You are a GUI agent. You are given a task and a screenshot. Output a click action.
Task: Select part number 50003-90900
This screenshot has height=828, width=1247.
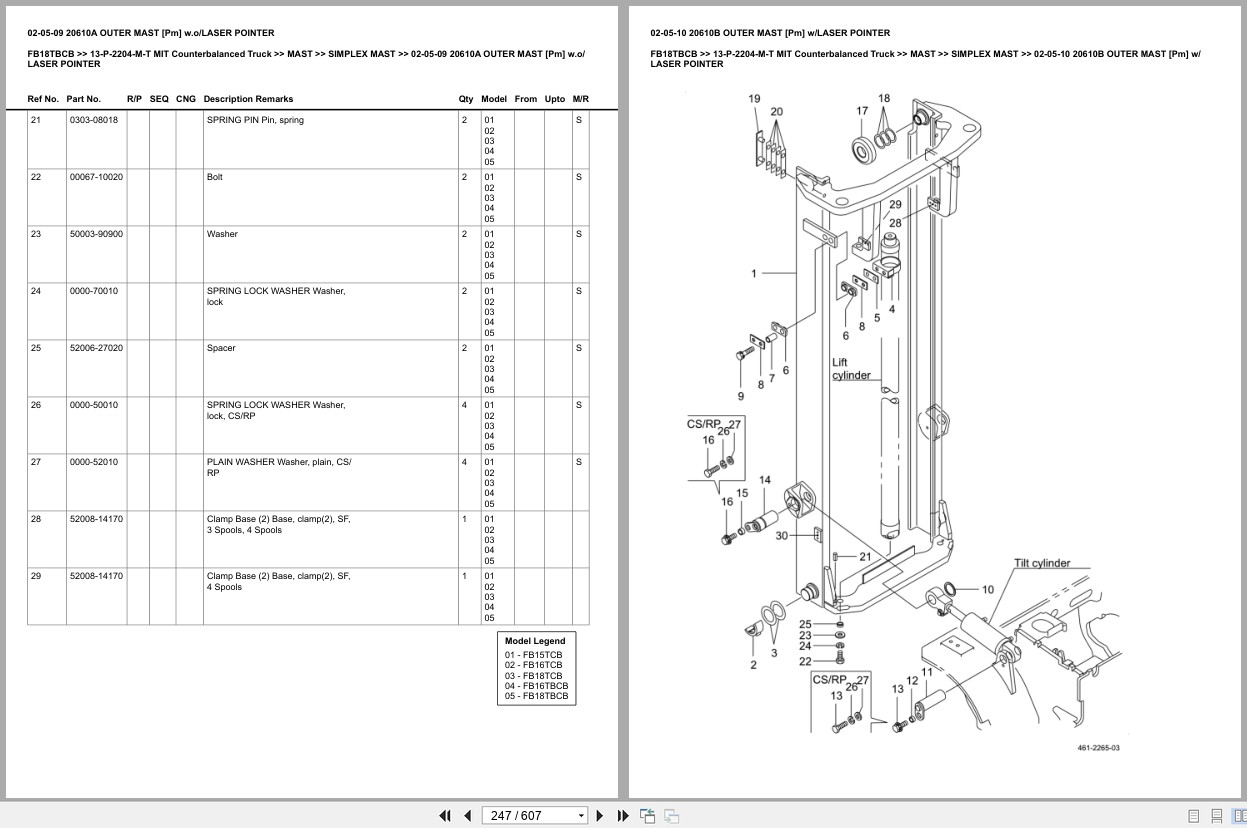tap(96, 234)
